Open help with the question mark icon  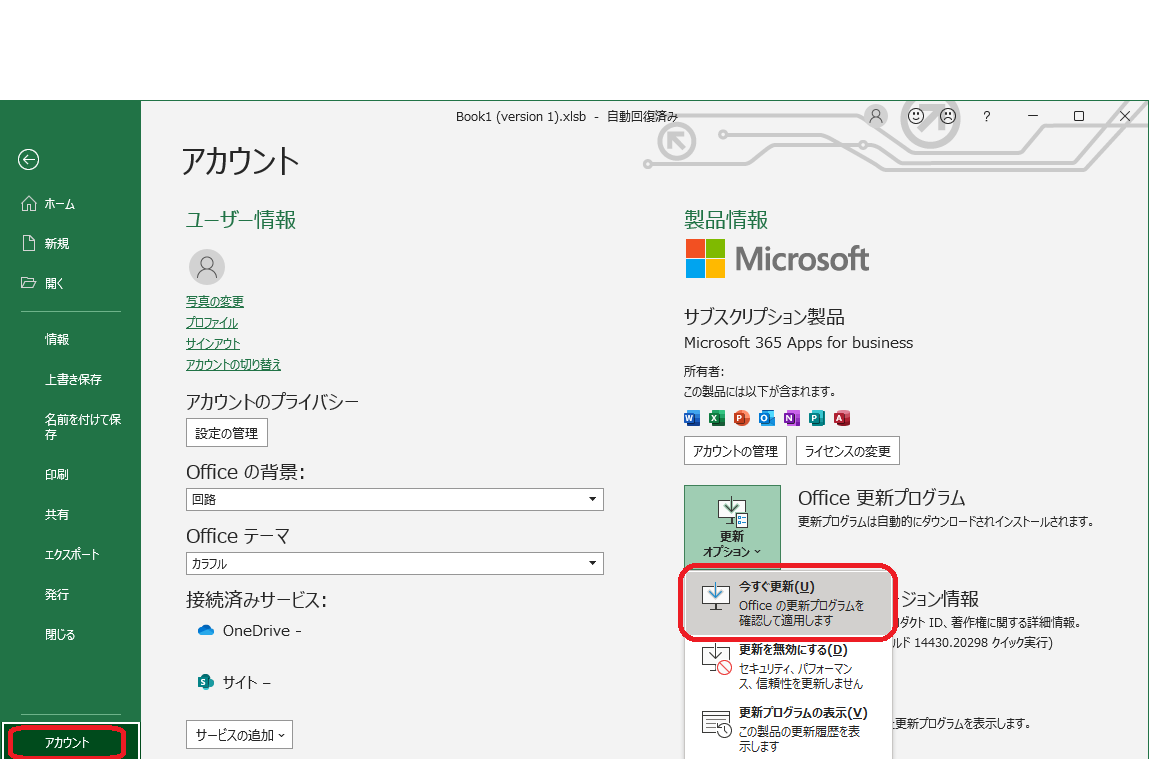pyautogui.click(x=987, y=116)
